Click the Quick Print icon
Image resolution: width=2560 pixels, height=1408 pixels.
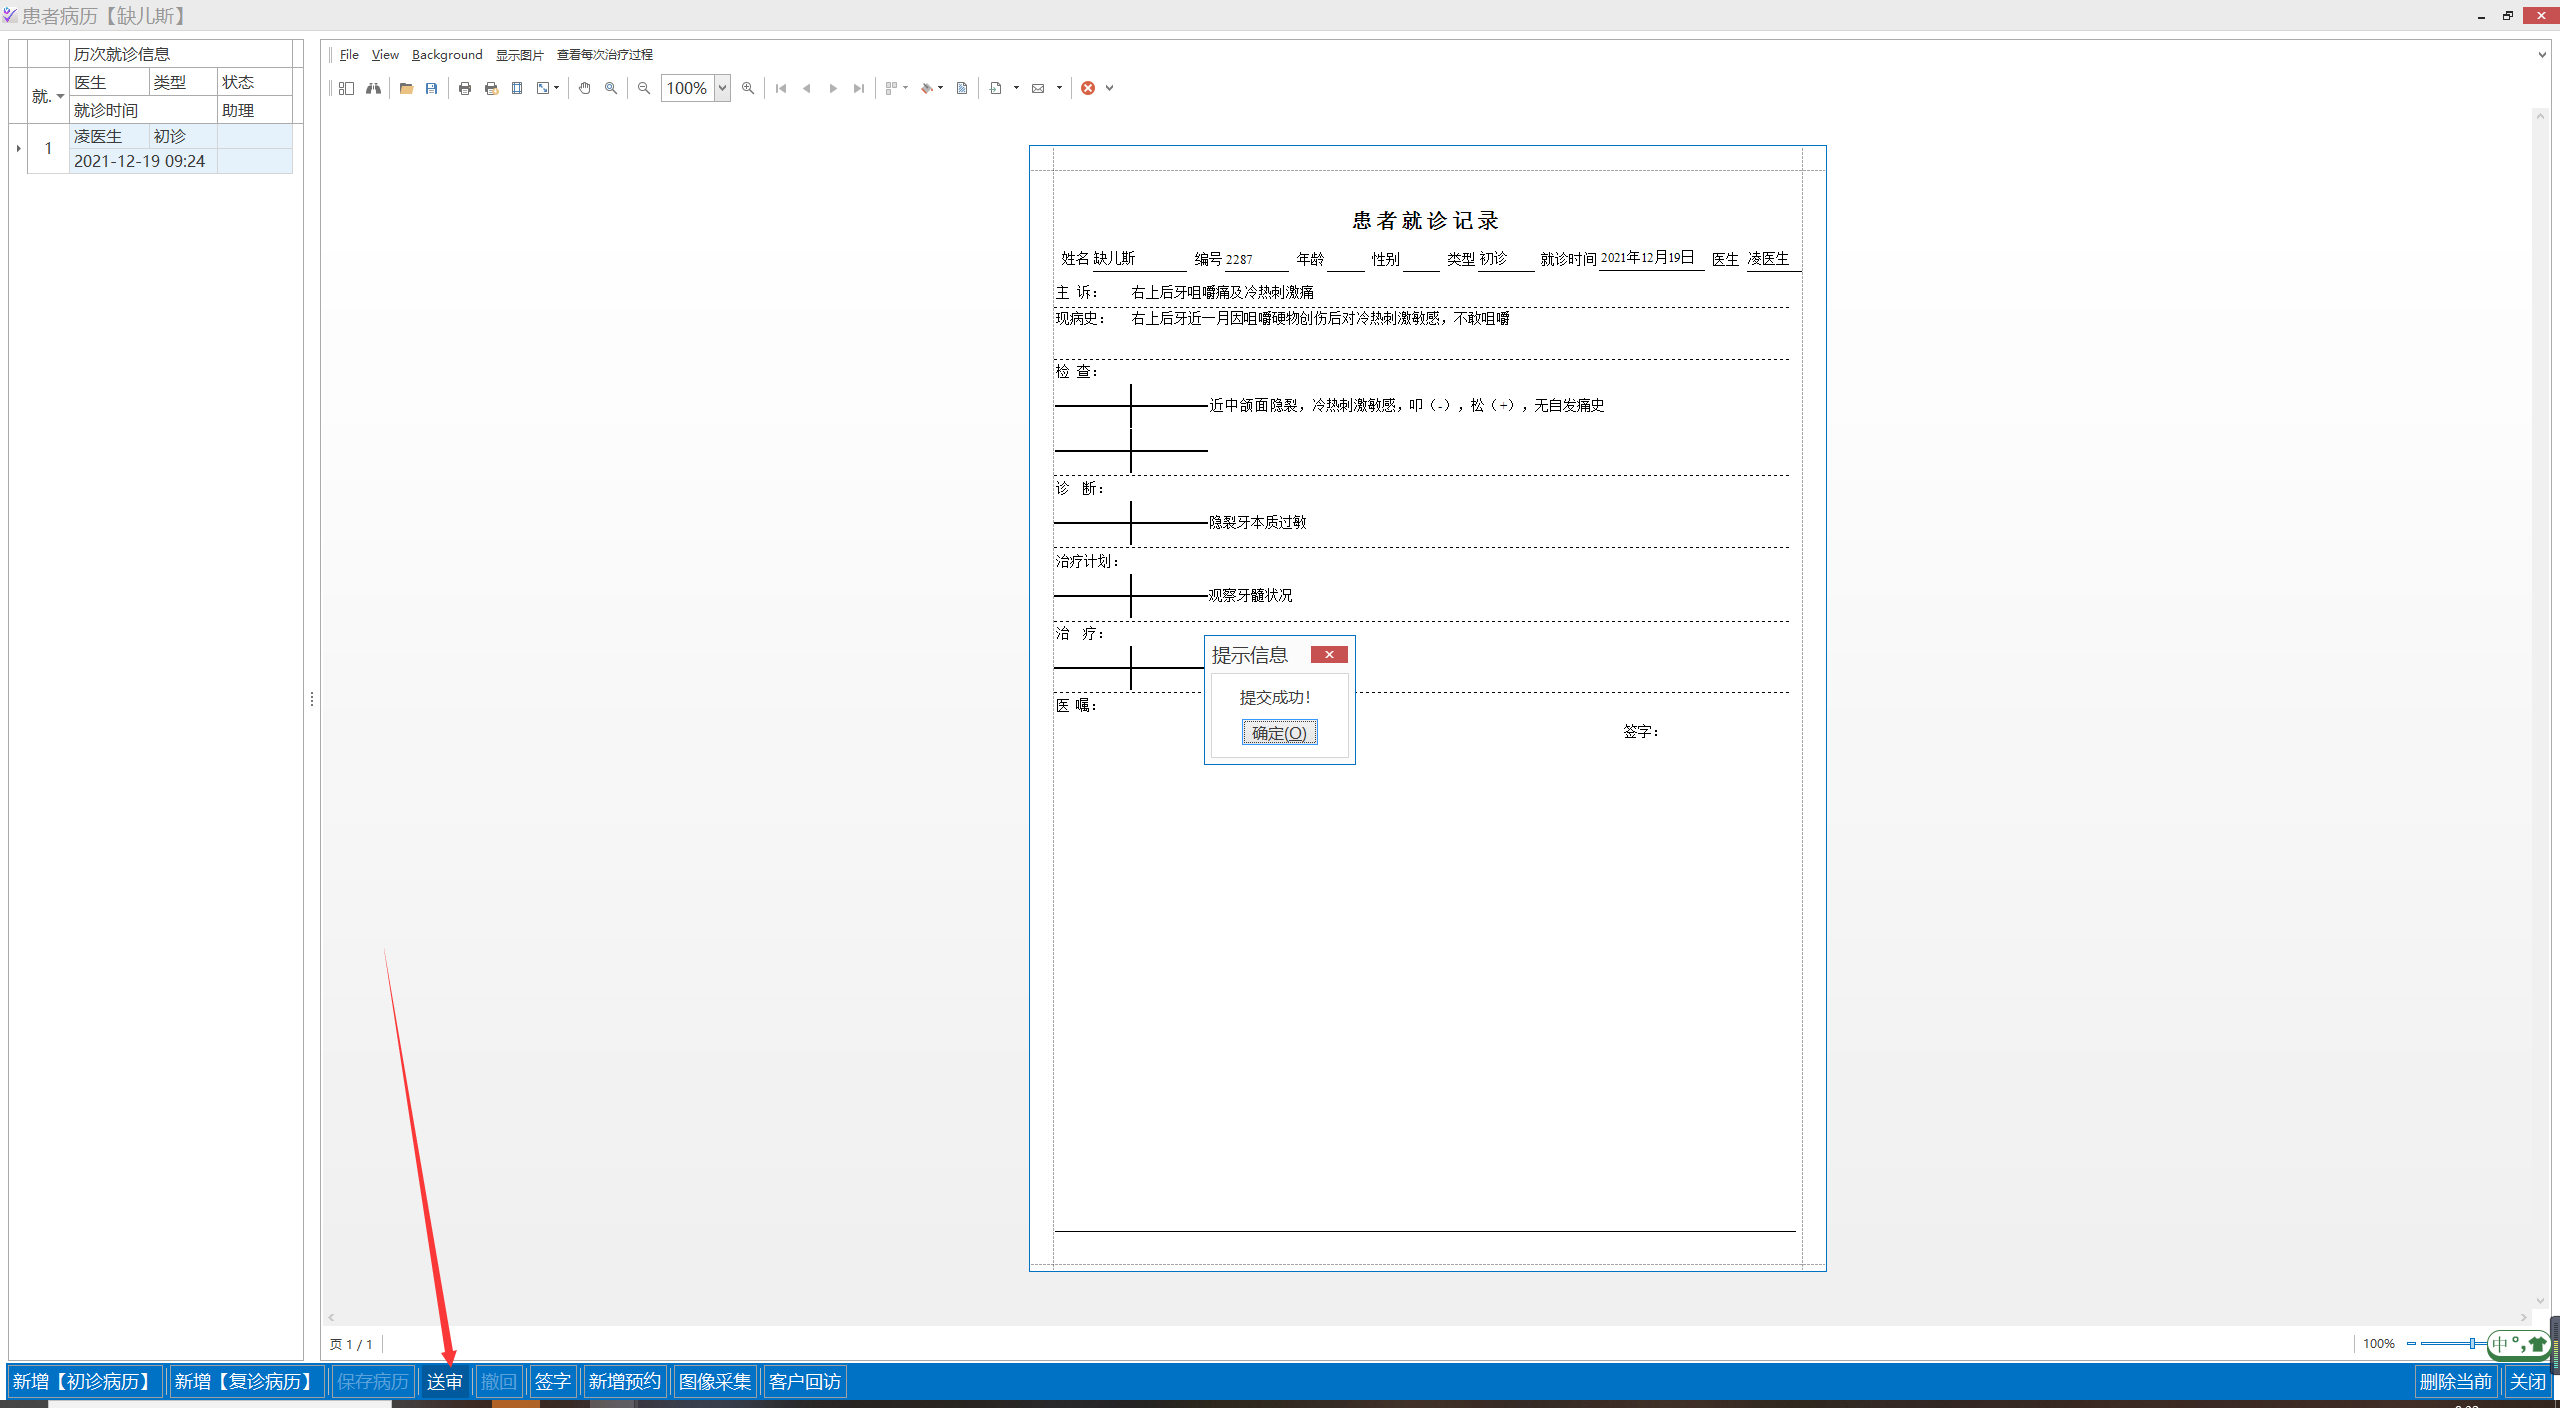click(491, 88)
